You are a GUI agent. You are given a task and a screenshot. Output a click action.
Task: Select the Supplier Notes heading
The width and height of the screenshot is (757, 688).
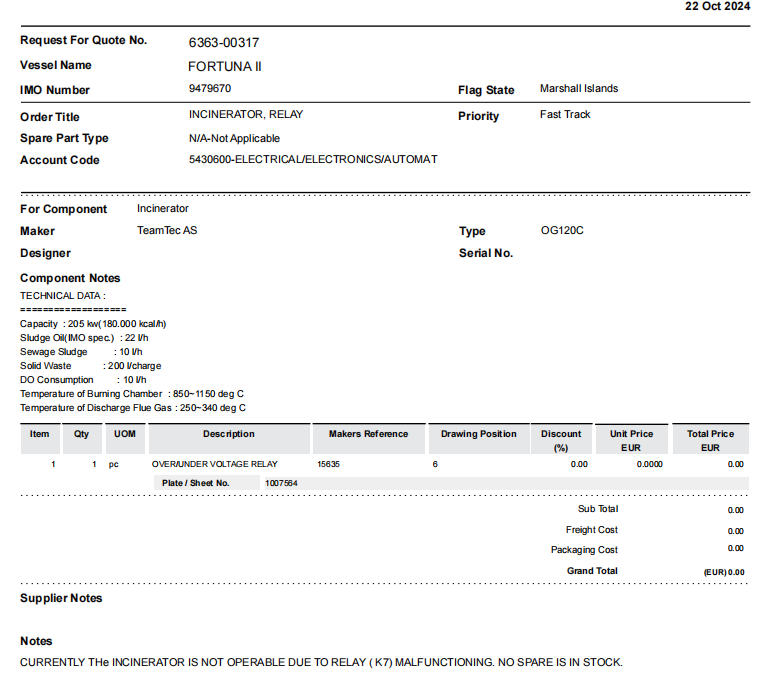[61, 598]
